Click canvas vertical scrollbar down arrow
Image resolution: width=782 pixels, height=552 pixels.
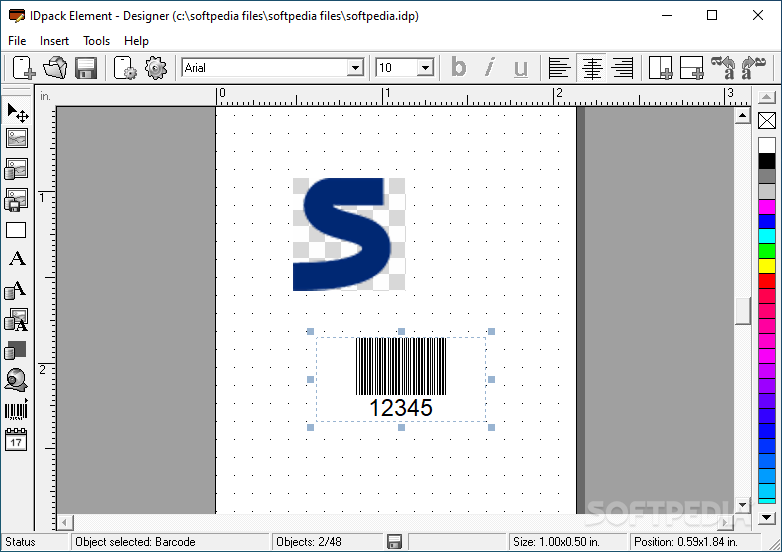742,505
